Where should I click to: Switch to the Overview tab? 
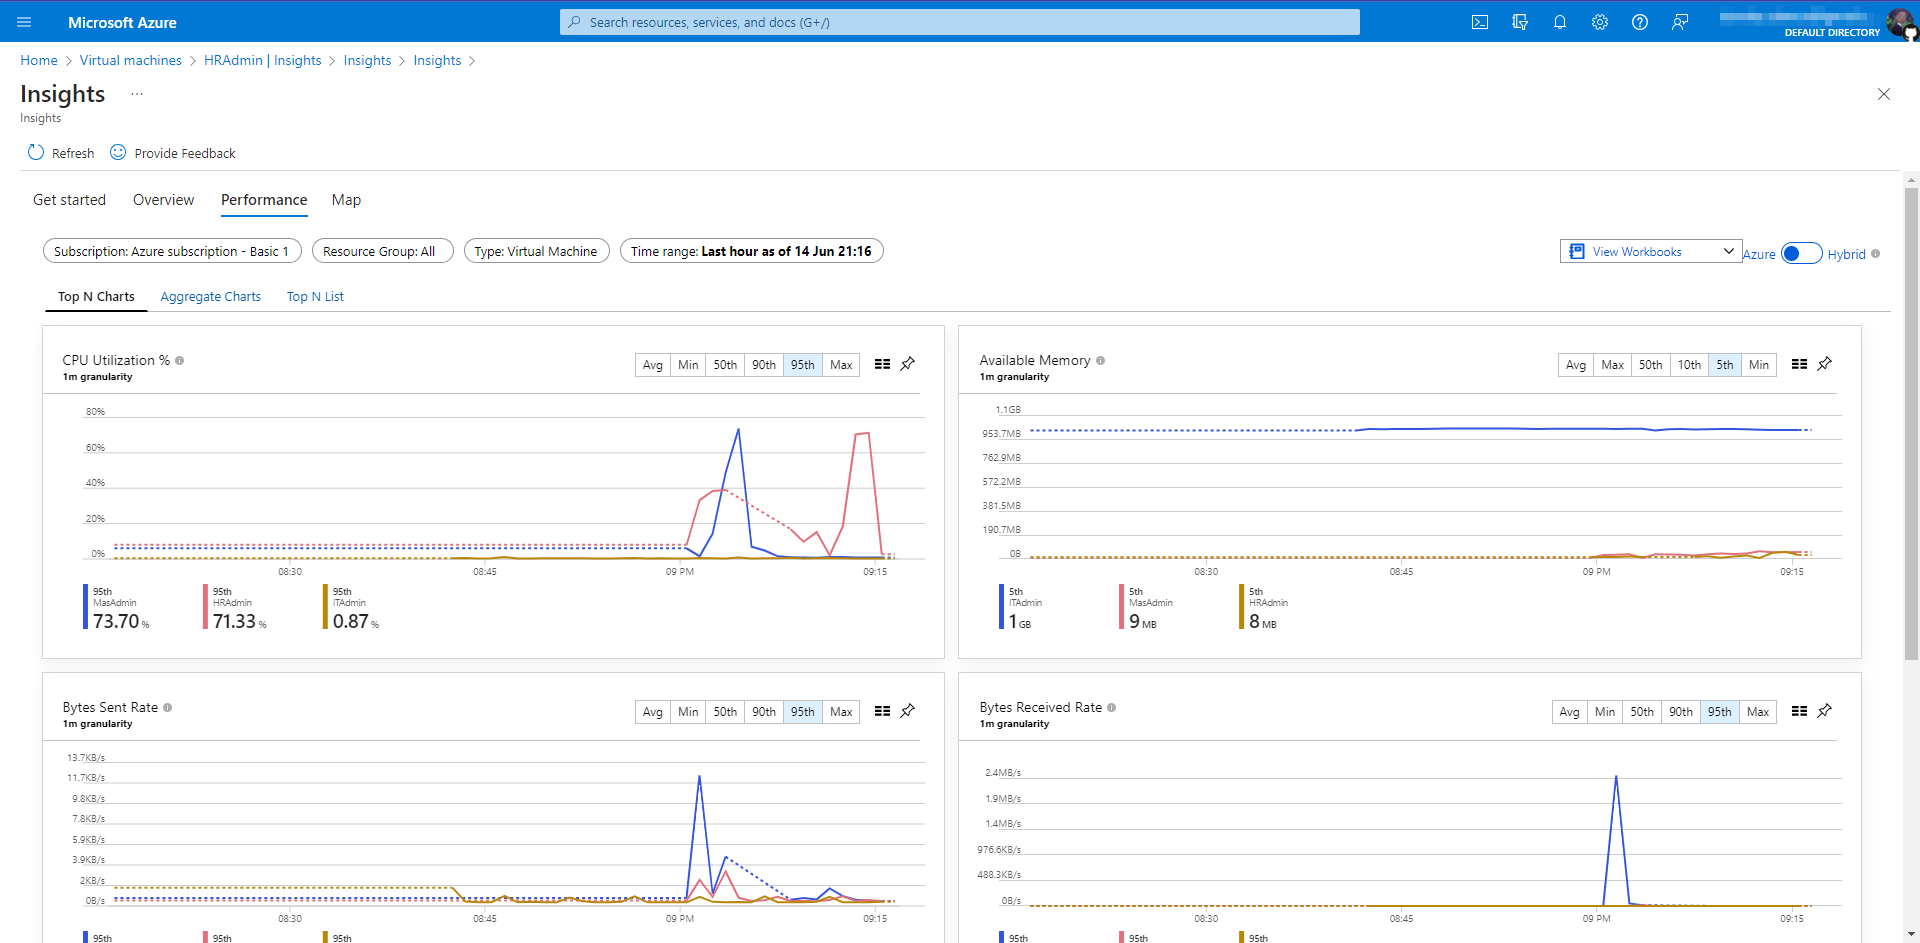click(164, 200)
